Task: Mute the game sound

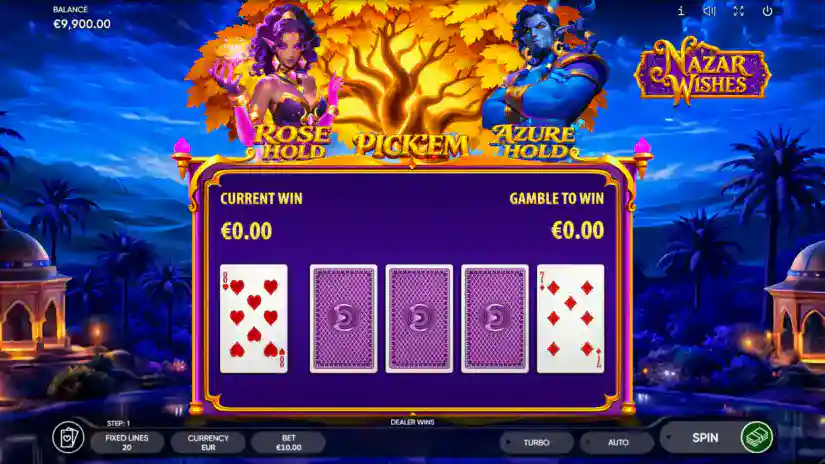Action: 709,11
